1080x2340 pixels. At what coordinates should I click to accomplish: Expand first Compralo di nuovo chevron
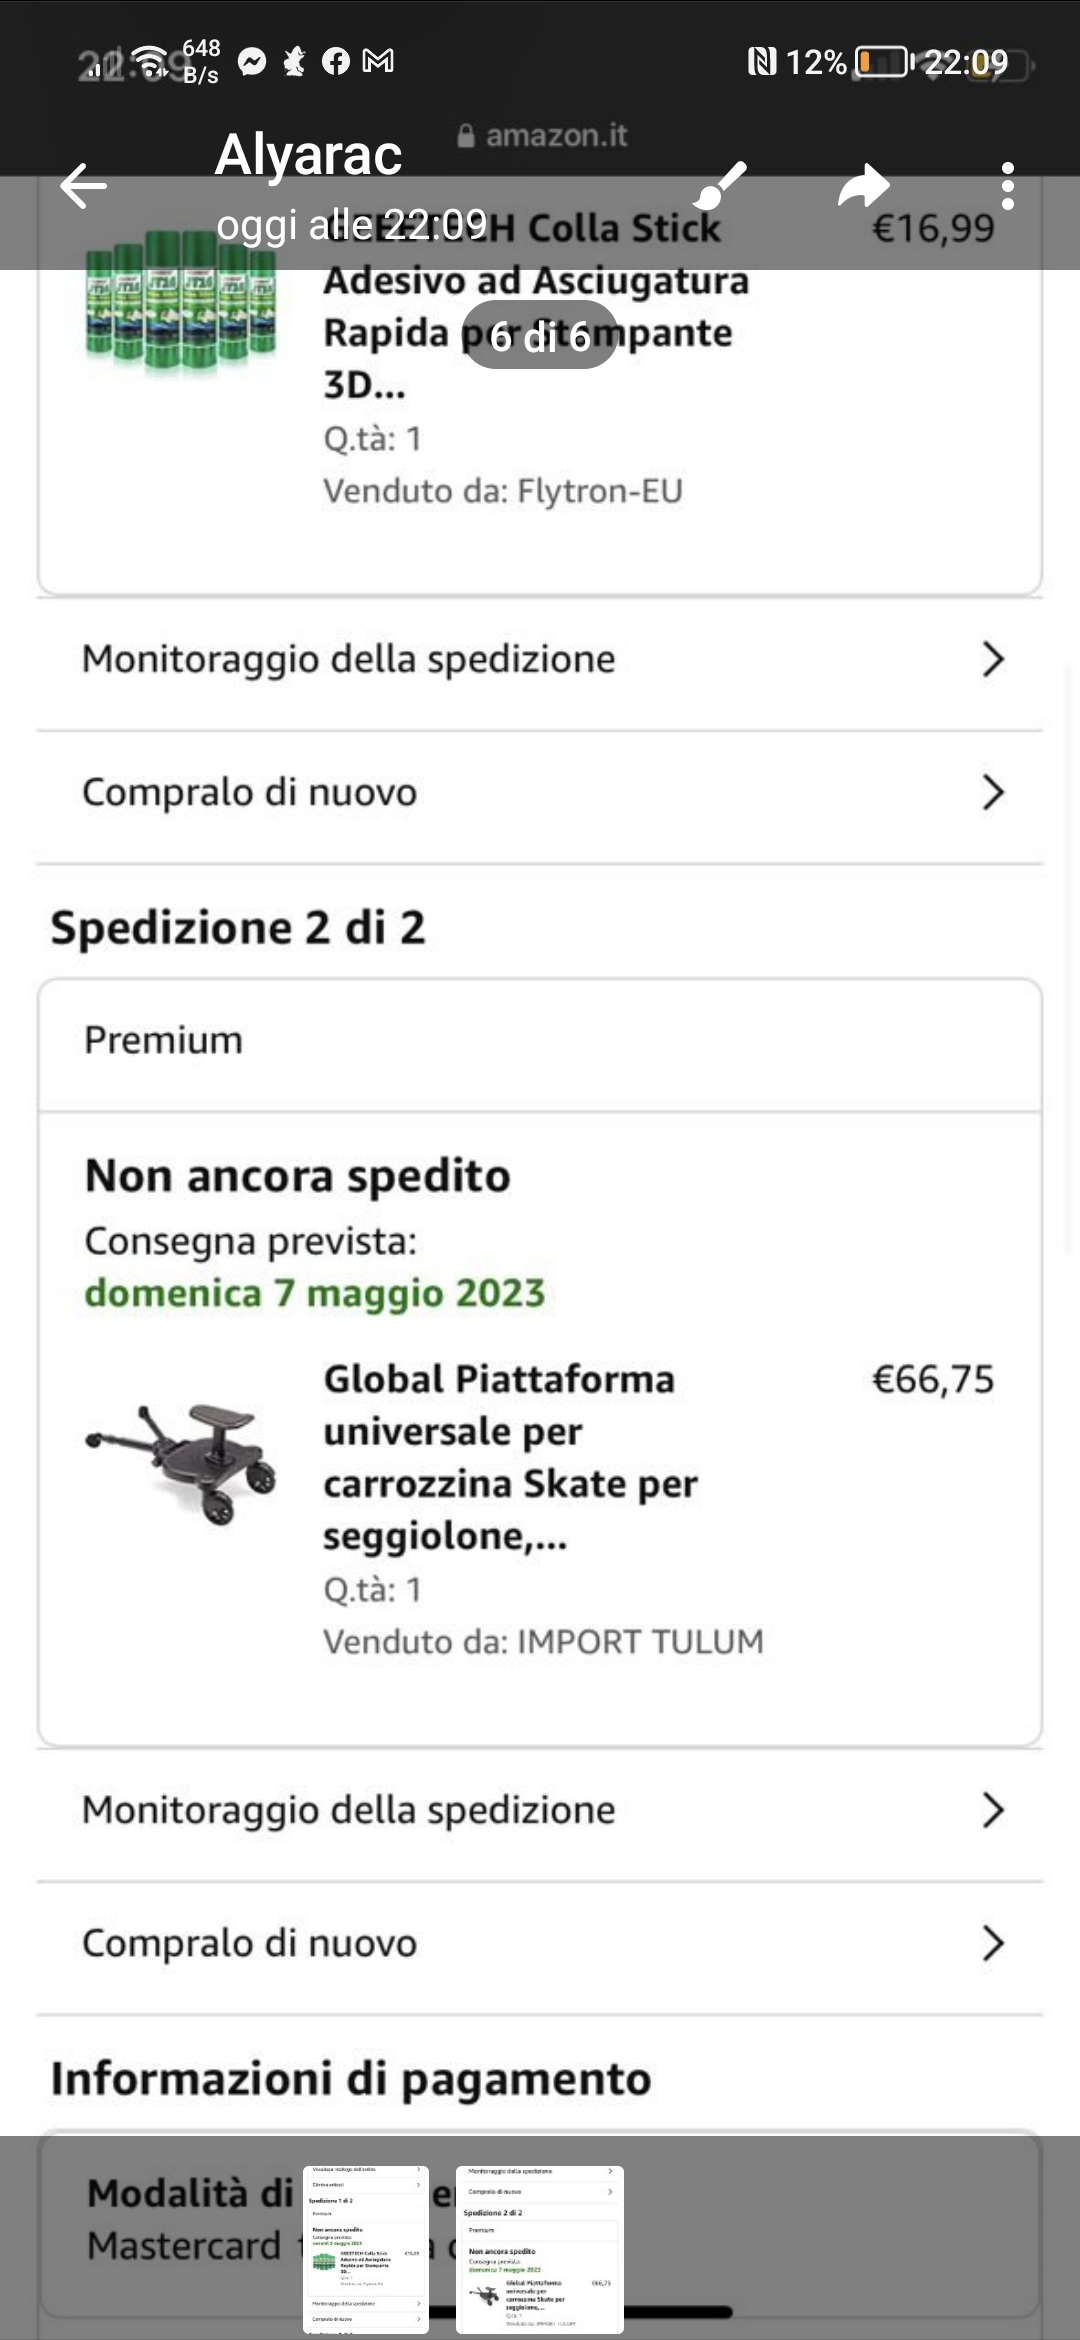click(x=992, y=792)
